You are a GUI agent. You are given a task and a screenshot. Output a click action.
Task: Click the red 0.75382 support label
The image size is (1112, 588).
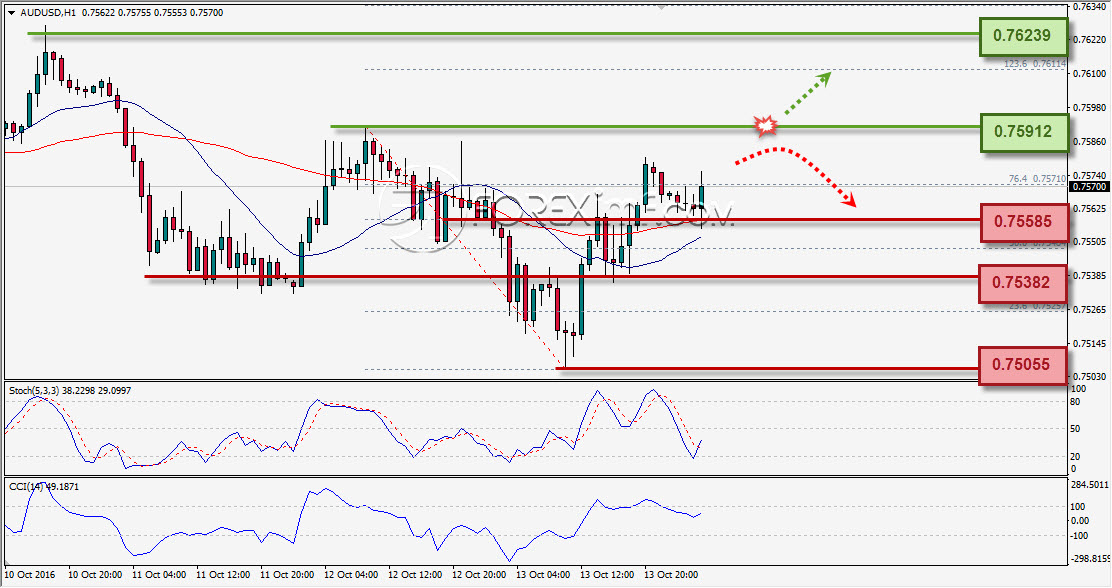(x=1022, y=283)
